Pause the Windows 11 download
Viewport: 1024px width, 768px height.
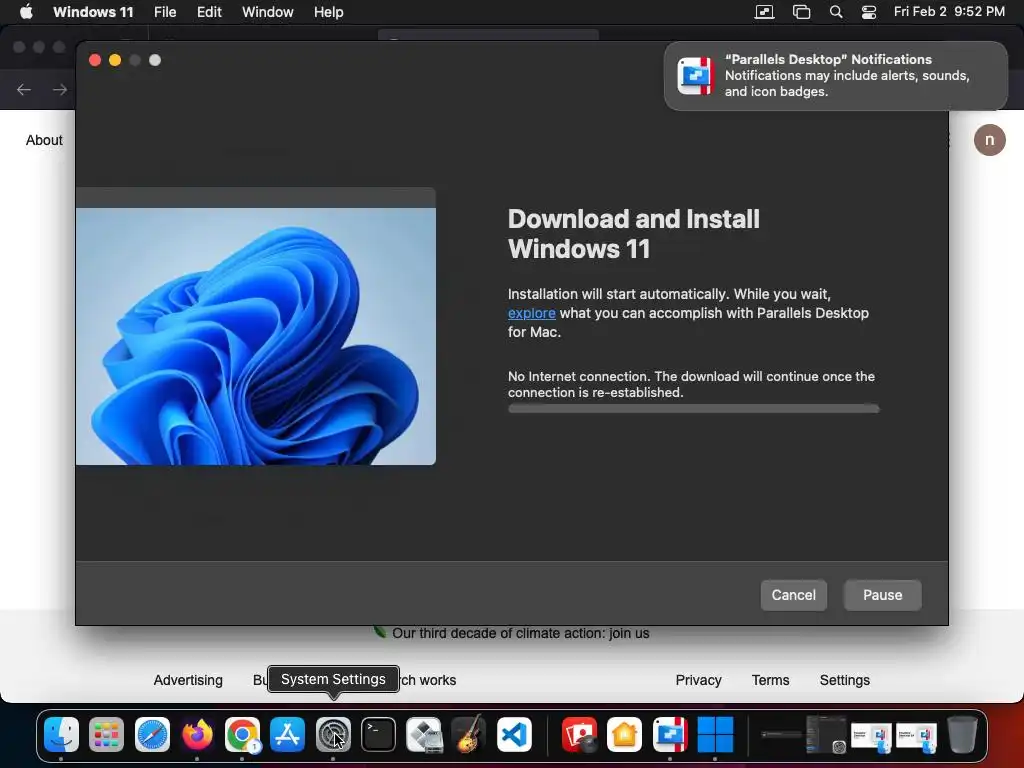click(x=882, y=595)
